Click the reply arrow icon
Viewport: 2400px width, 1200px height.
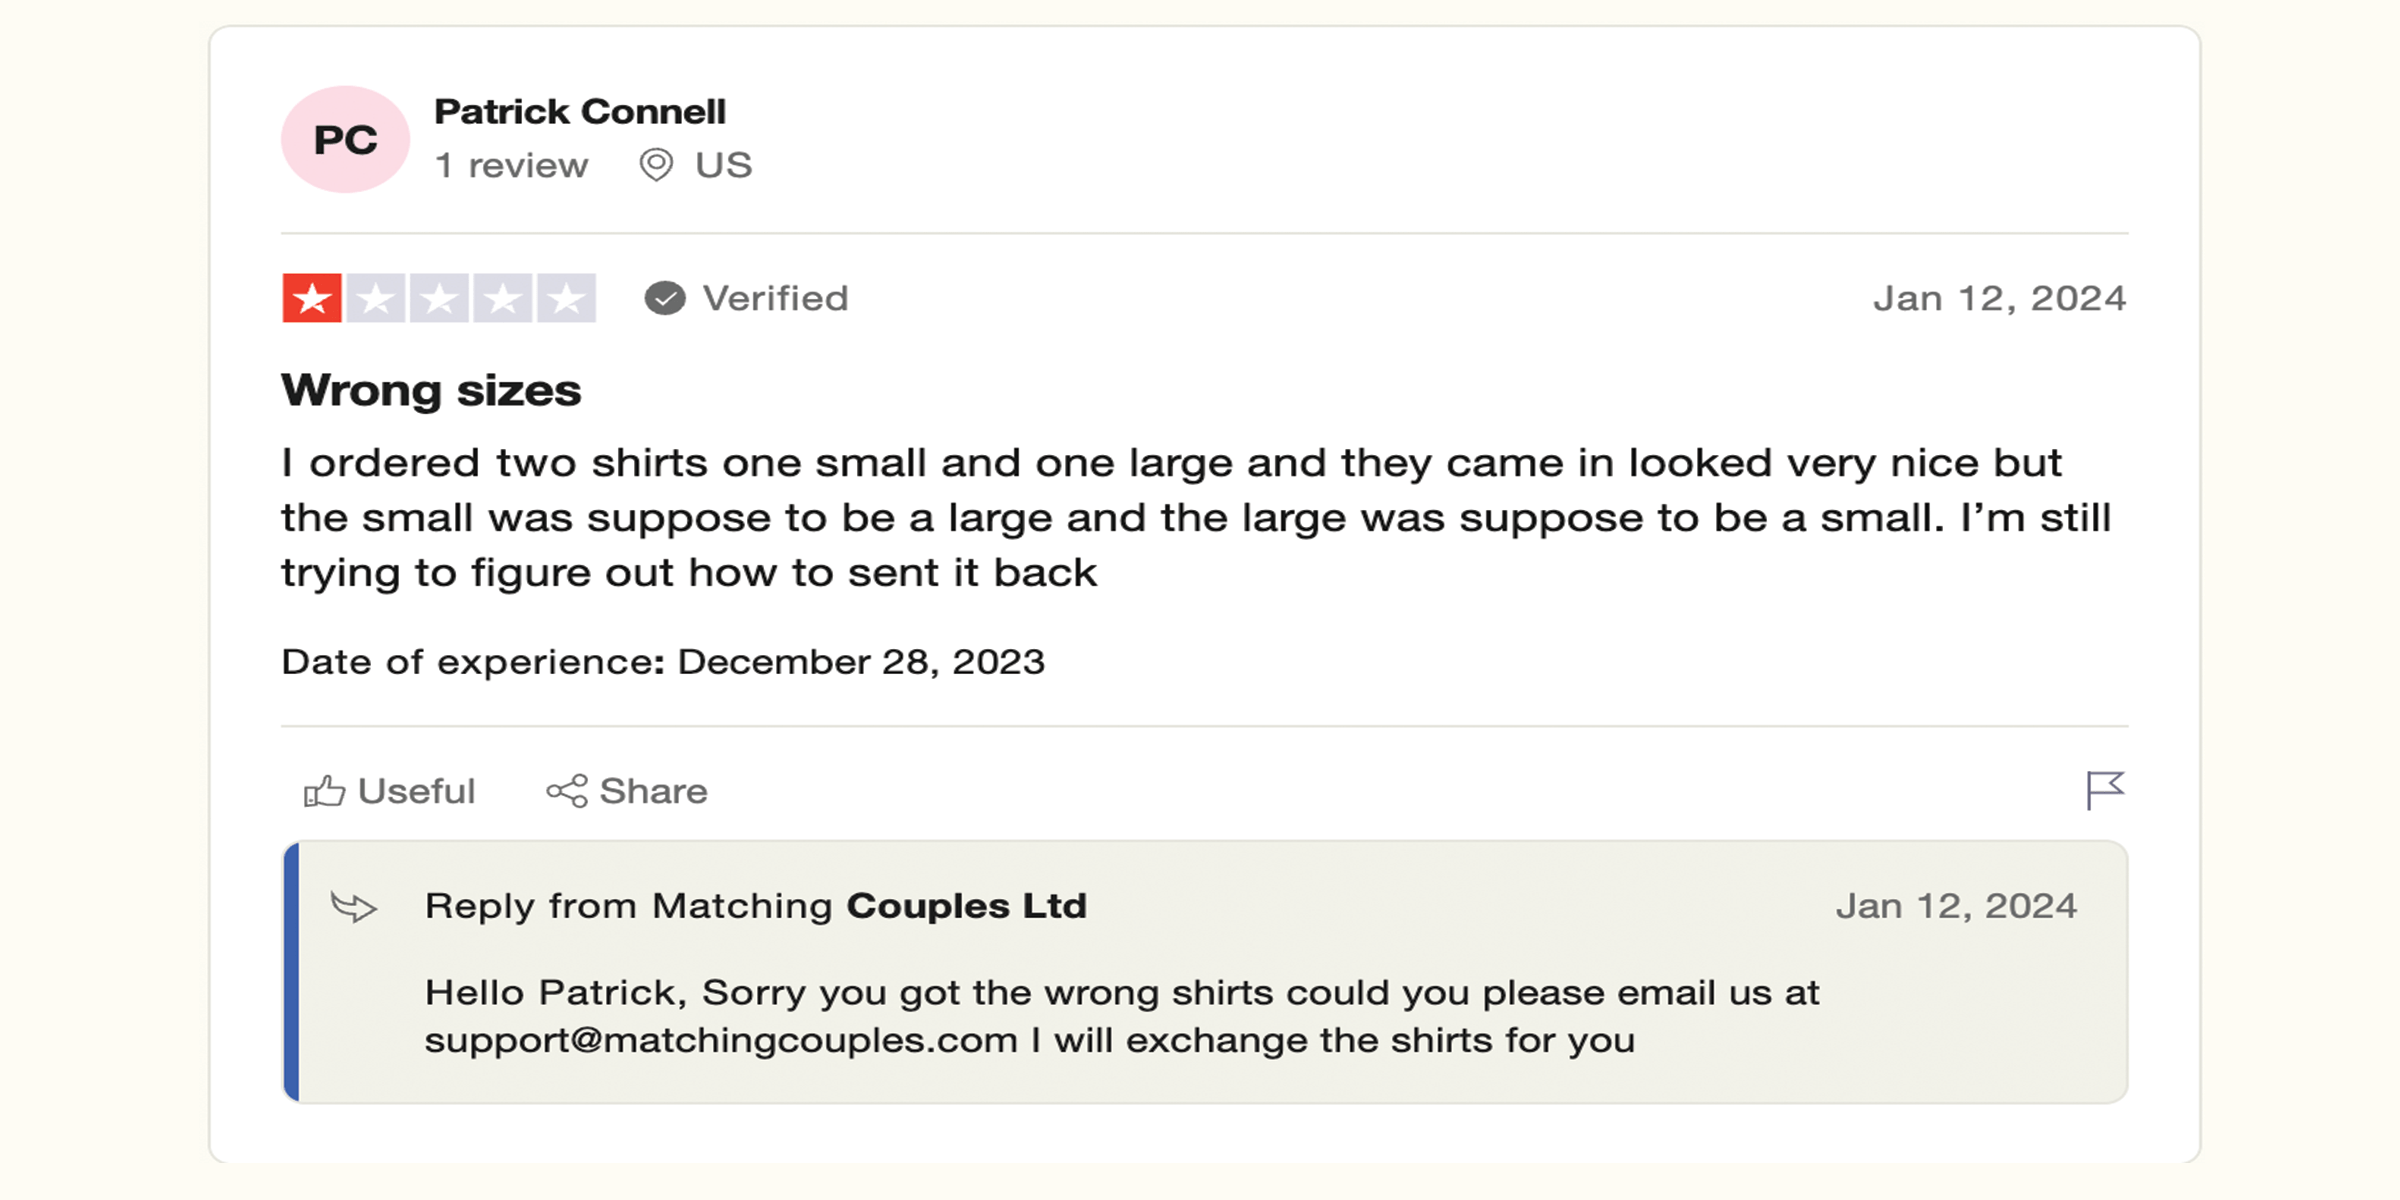[x=354, y=907]
